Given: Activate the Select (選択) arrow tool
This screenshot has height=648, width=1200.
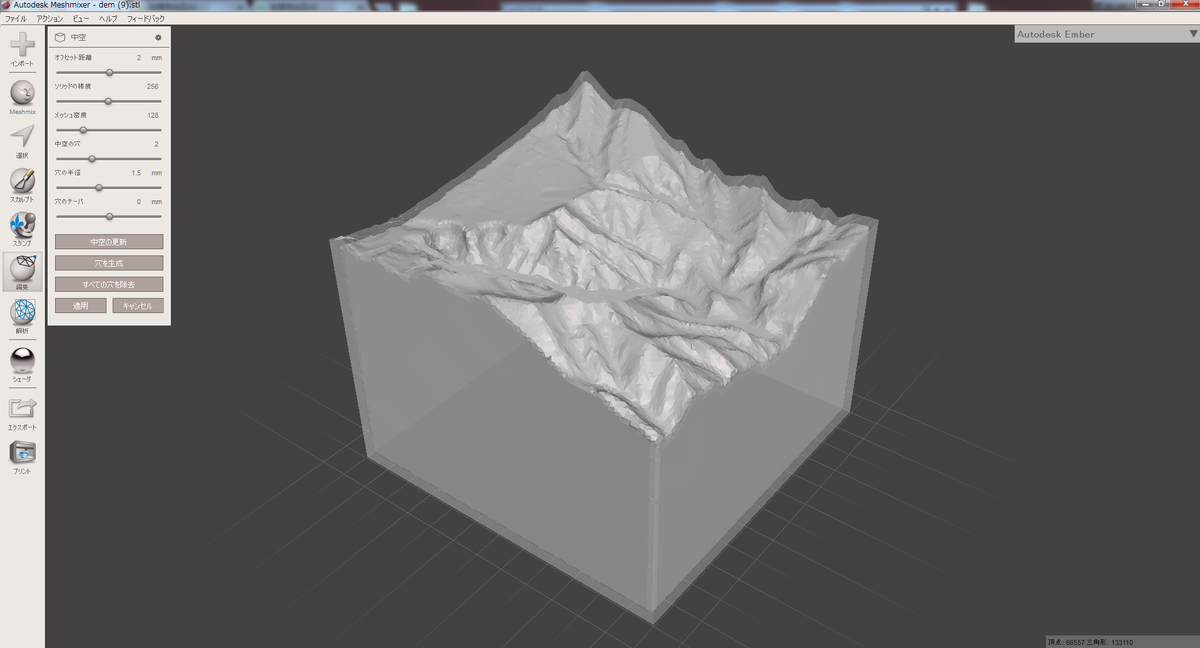Looking at the screenshot, I should point(22,141).
